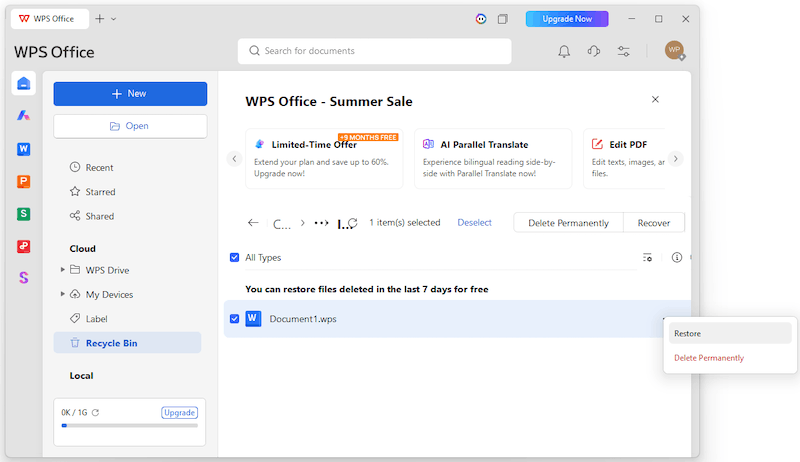Click the Recover button

(654, 223)
